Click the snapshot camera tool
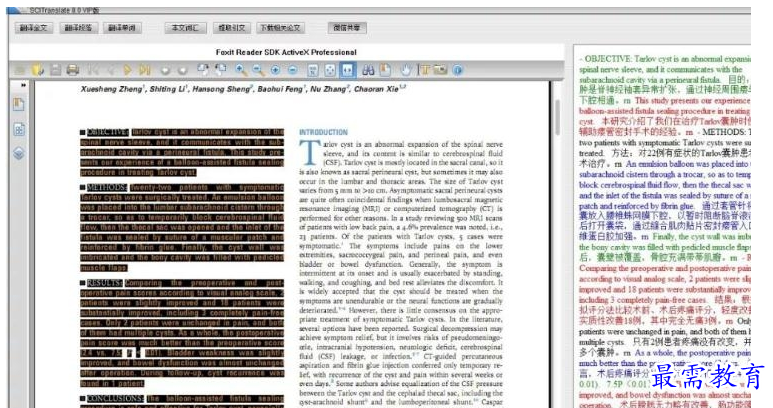 440,70
